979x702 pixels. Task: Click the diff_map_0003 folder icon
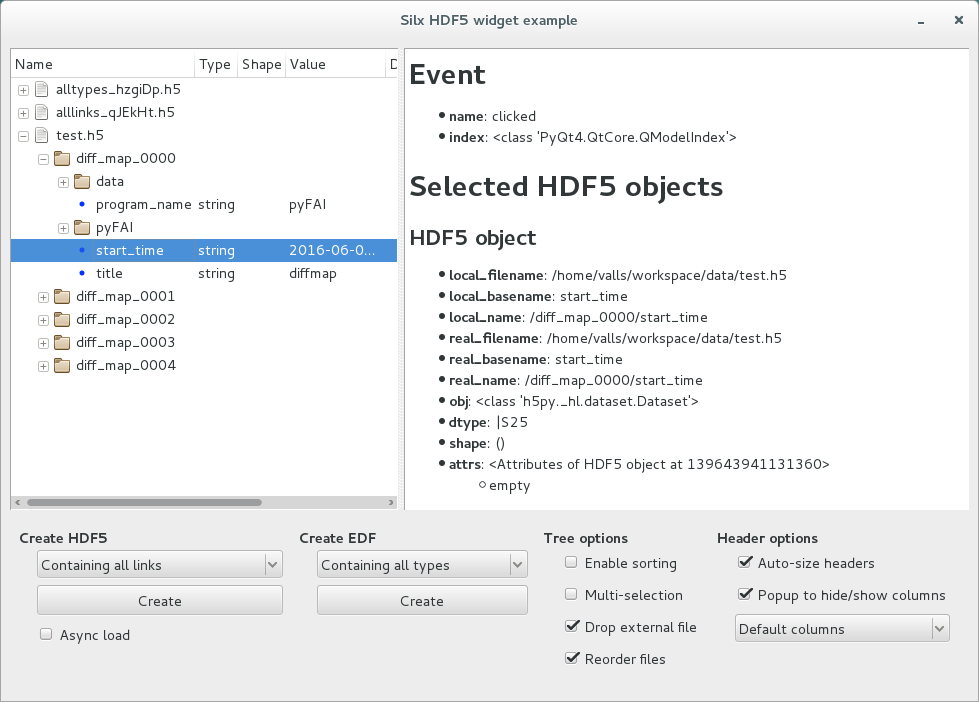[62, 343]
